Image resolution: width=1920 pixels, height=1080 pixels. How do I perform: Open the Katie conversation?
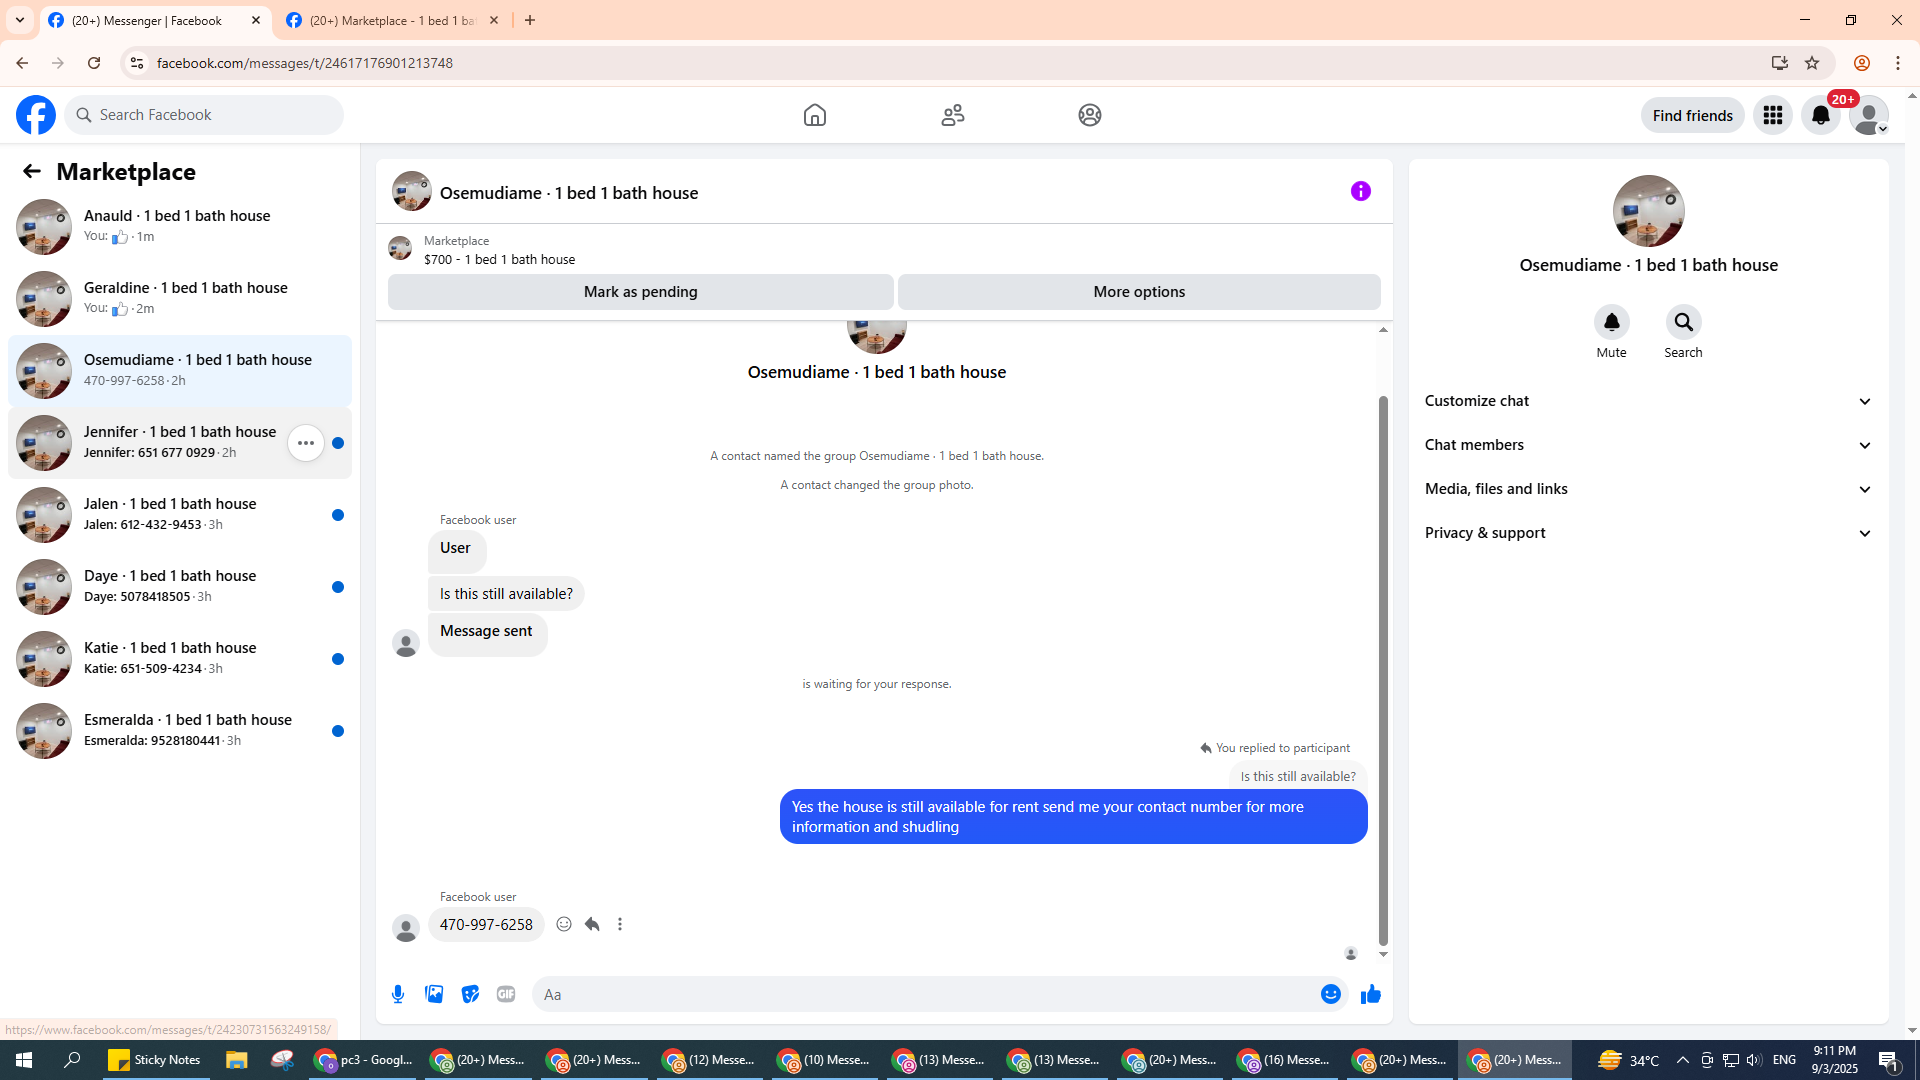(x=180, y=659)
